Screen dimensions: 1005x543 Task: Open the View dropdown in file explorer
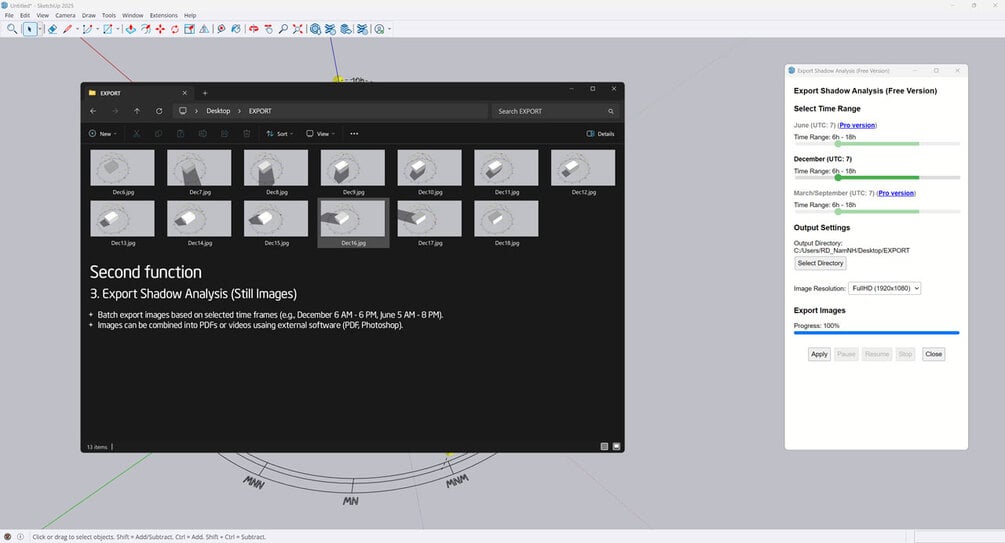(320, 134)
